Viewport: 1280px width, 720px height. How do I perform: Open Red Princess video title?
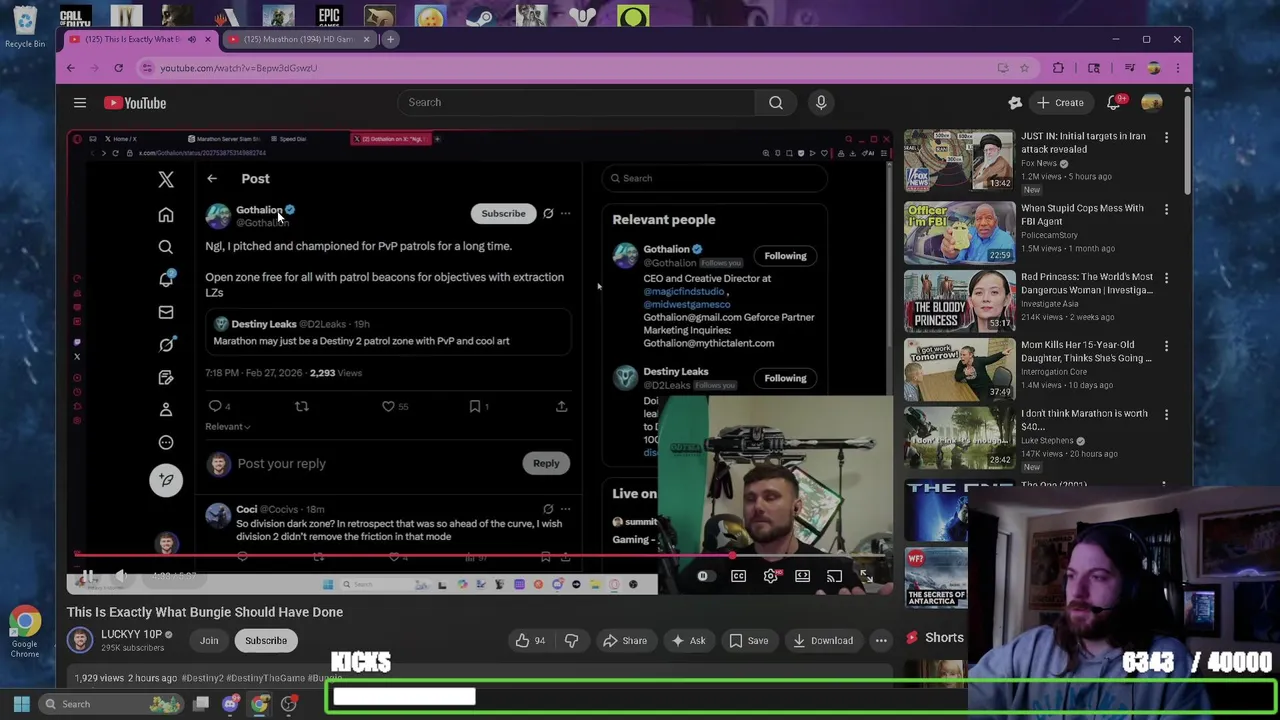coord(1087,283)
